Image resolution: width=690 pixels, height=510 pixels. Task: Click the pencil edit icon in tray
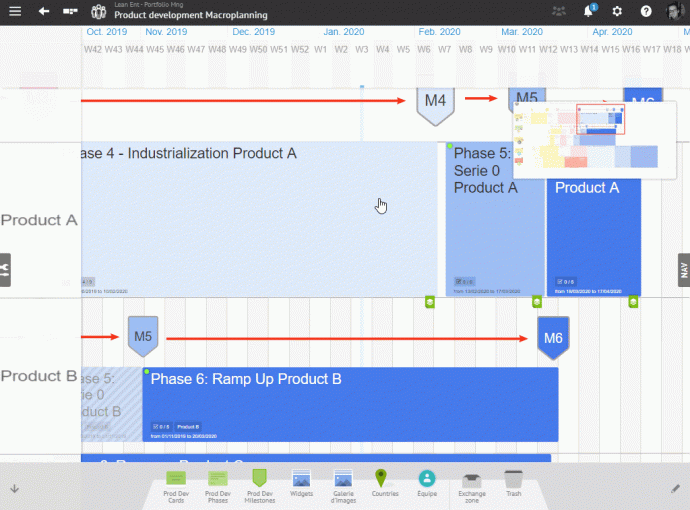[x=675, y=488]
